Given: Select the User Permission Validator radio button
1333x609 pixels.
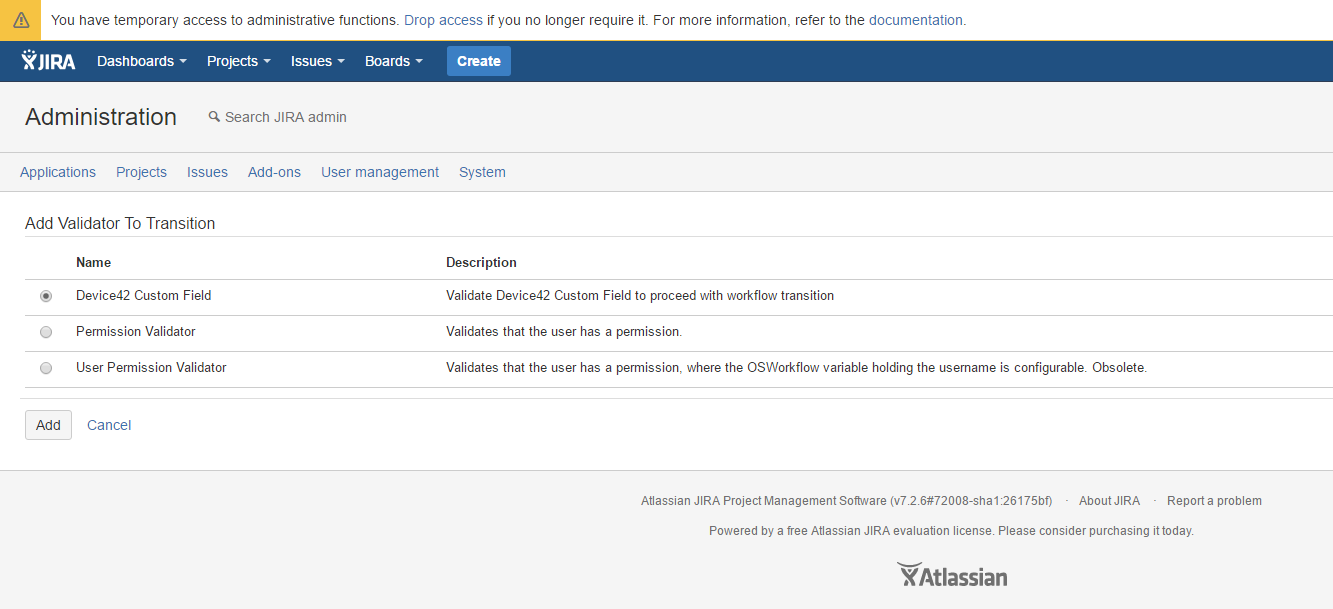Looking at the screenshot, I should point(46,368).
